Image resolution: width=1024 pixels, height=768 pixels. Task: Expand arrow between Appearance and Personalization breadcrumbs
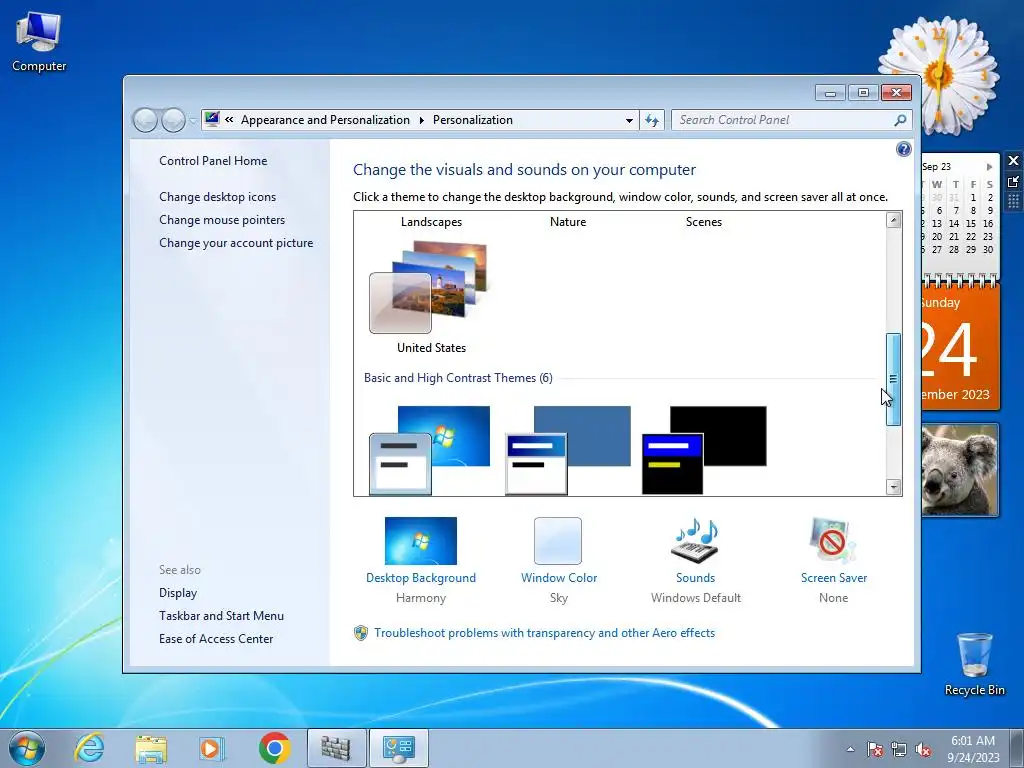[x=421, y=120]
